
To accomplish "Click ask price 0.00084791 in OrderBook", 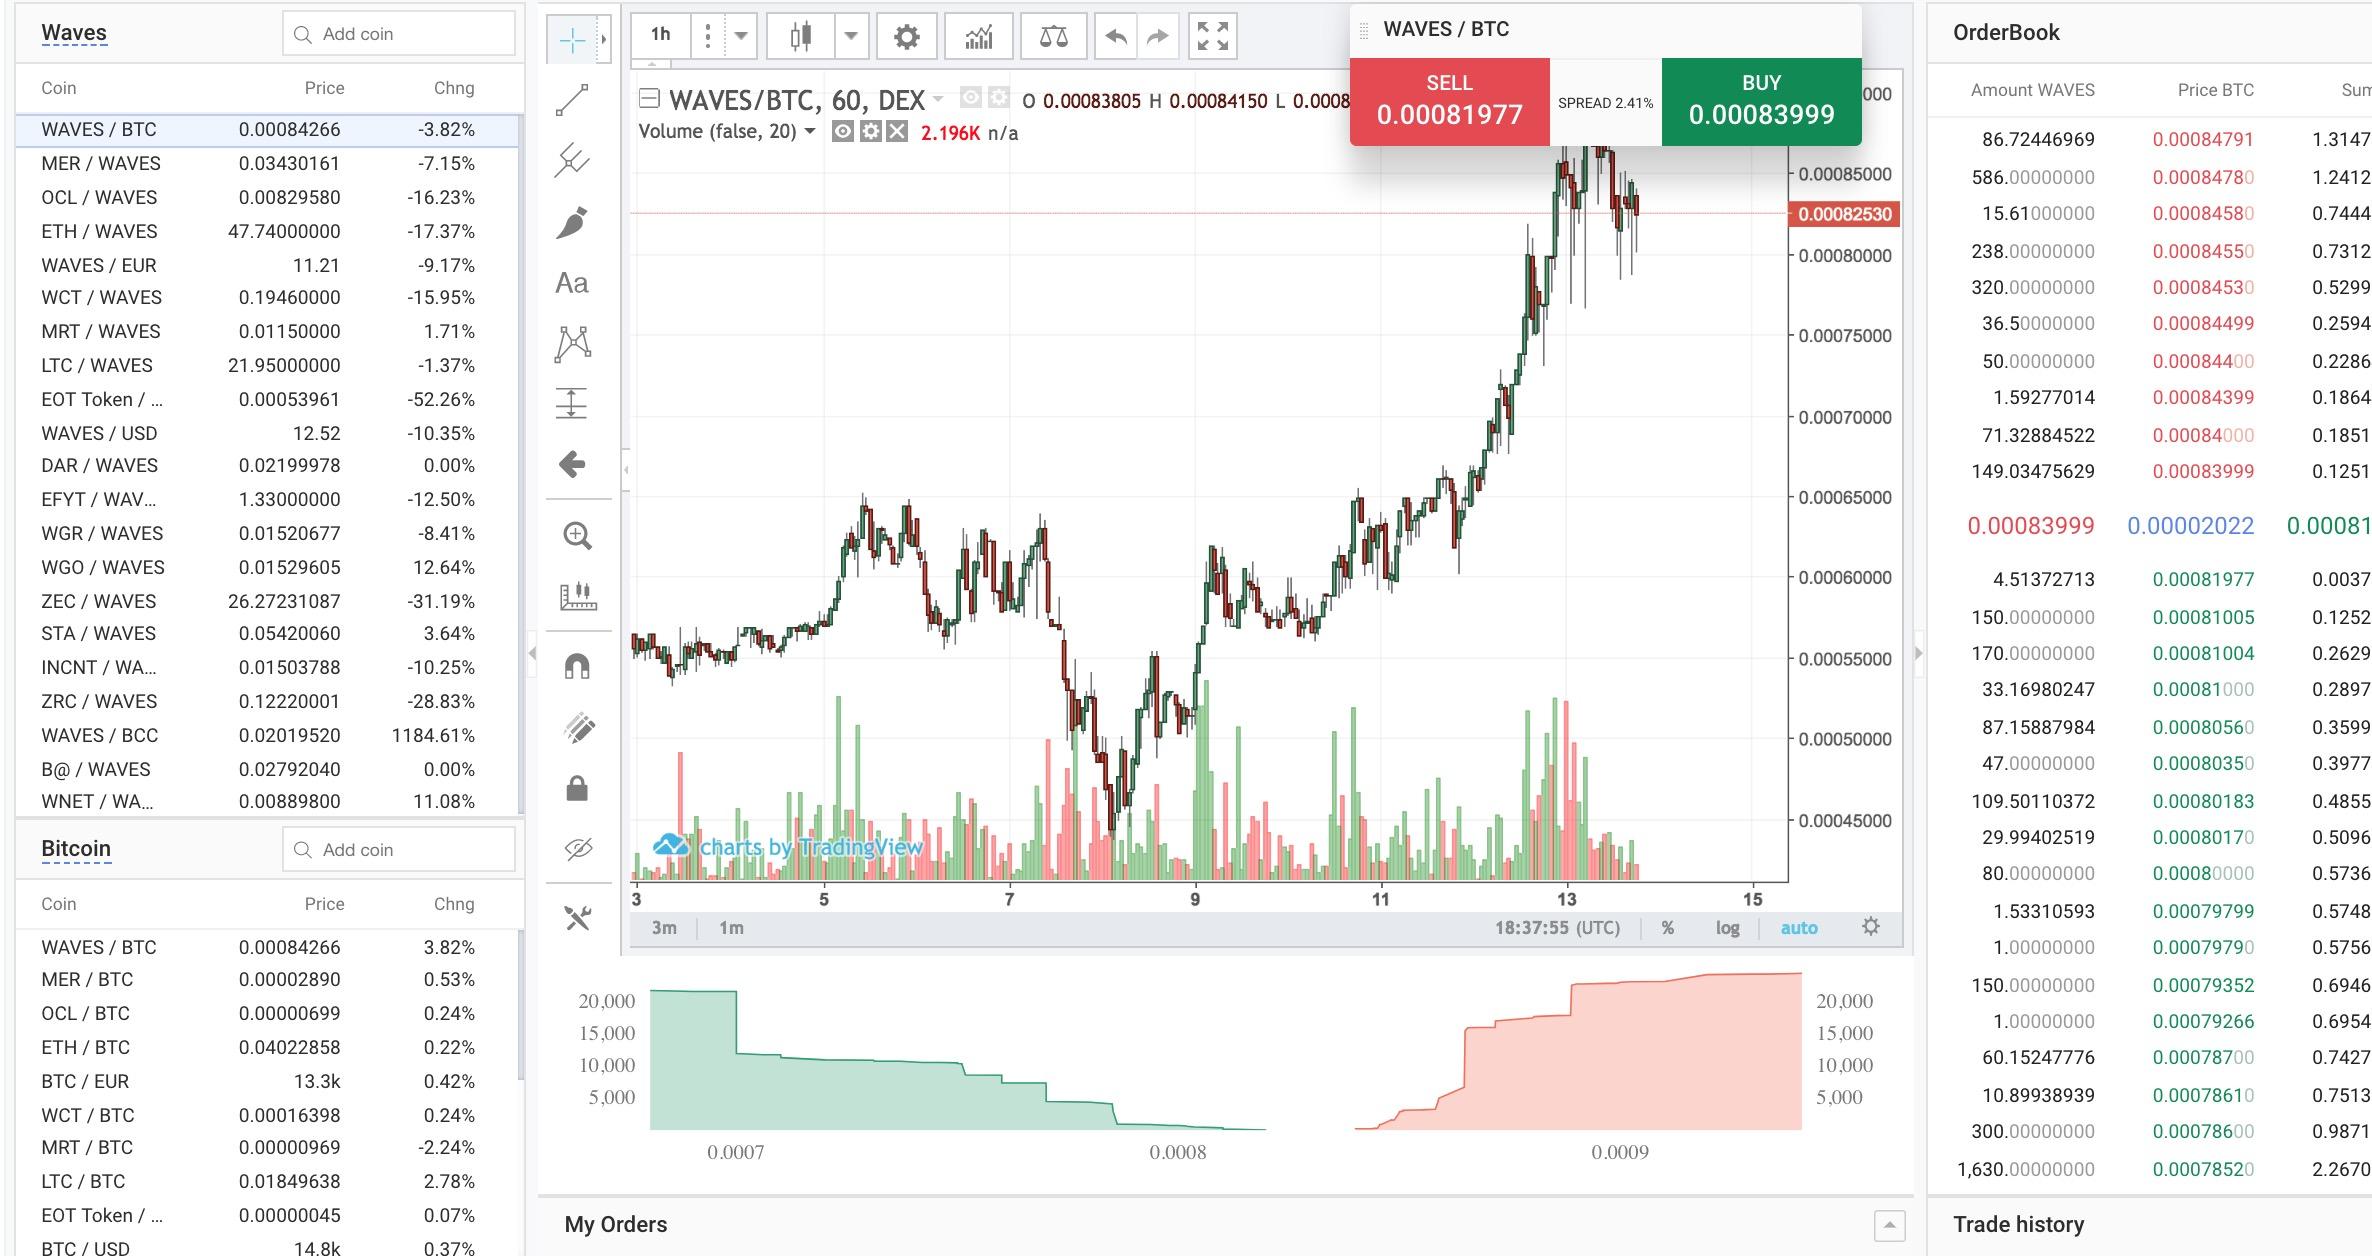I will click(2203, 139).
